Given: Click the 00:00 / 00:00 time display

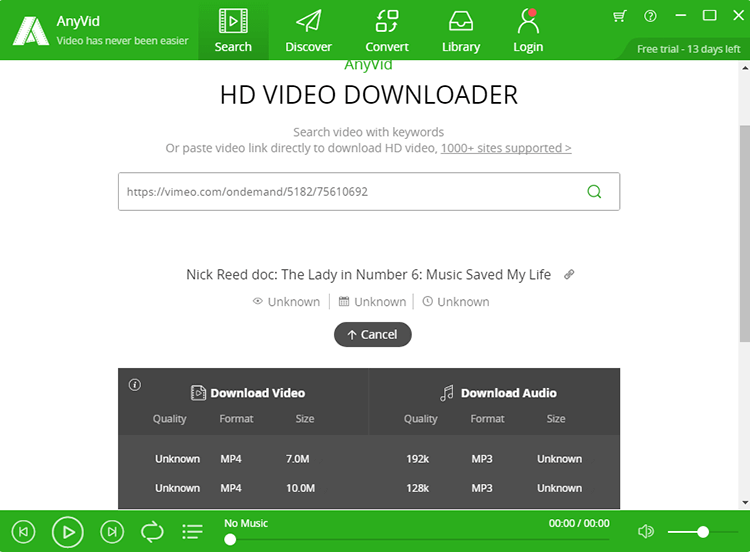Looking at the screenshot, I should click(x=579, y=523).
